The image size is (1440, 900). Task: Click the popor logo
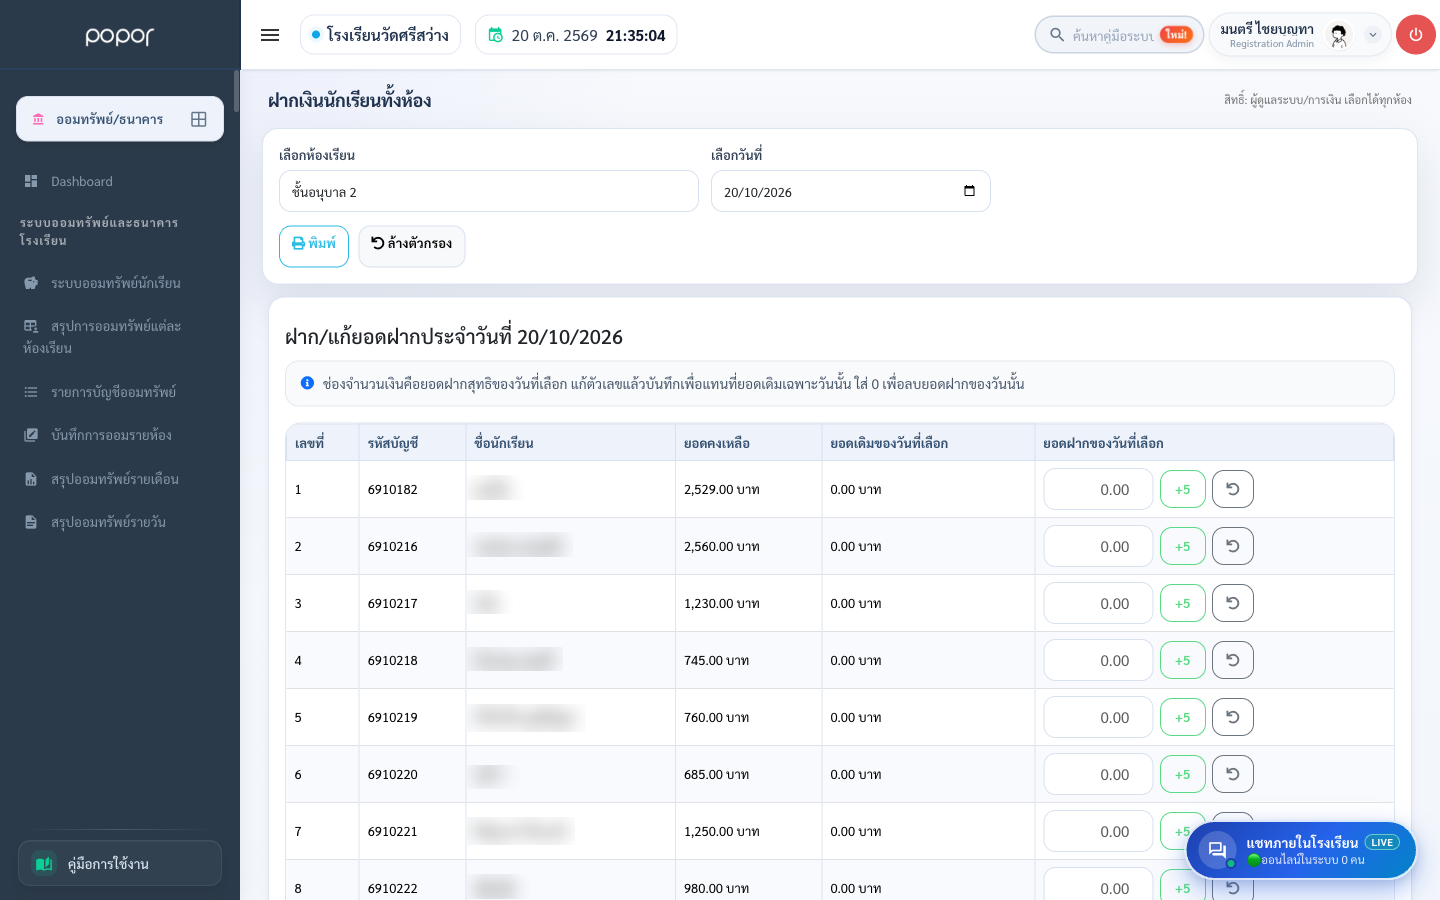click(120, 36)
